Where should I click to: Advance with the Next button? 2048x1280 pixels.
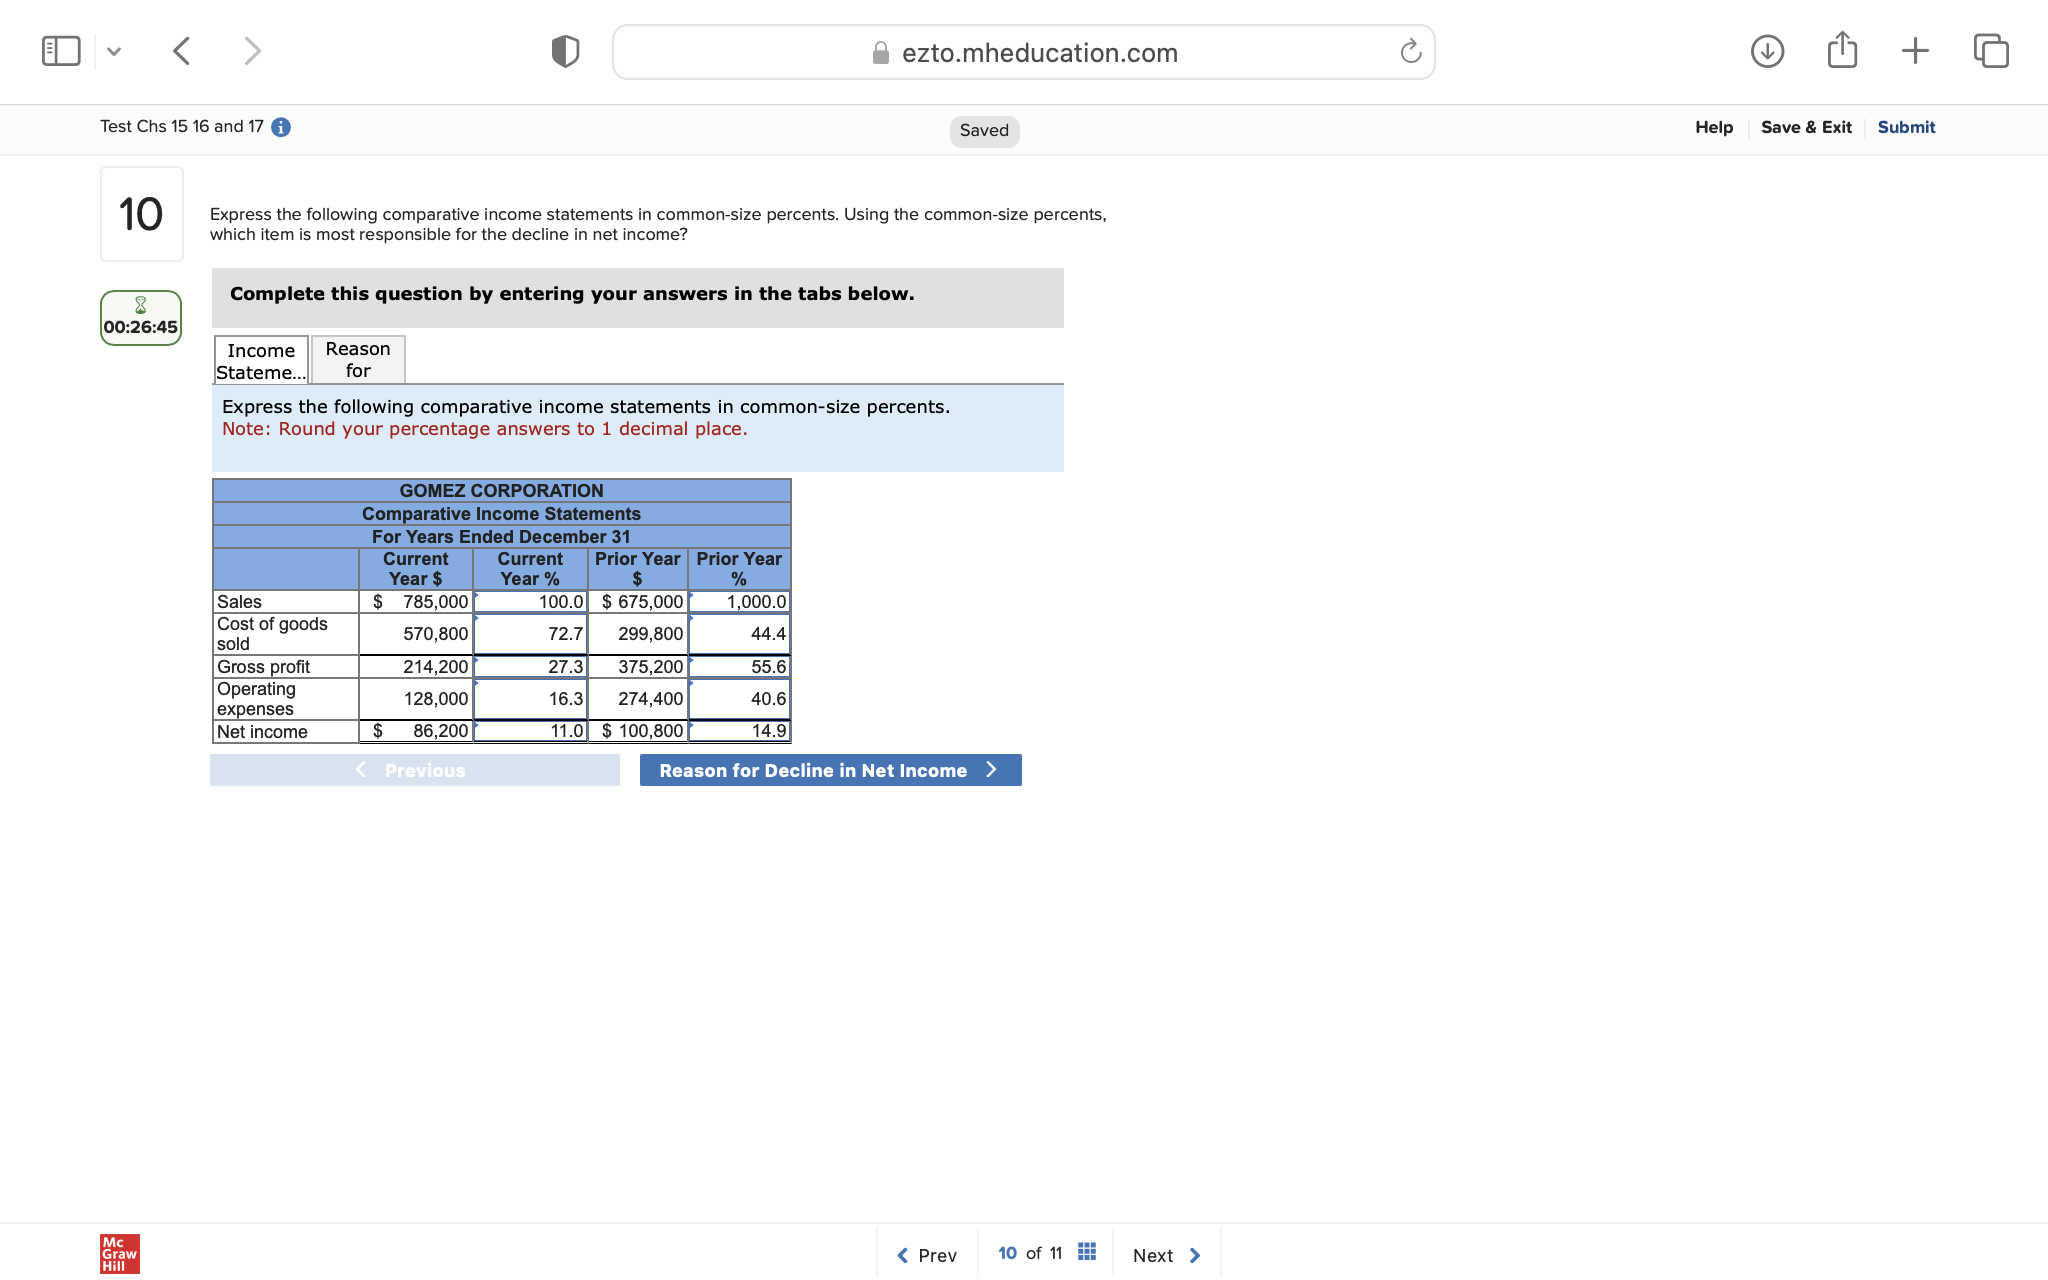point(1165,1254)
